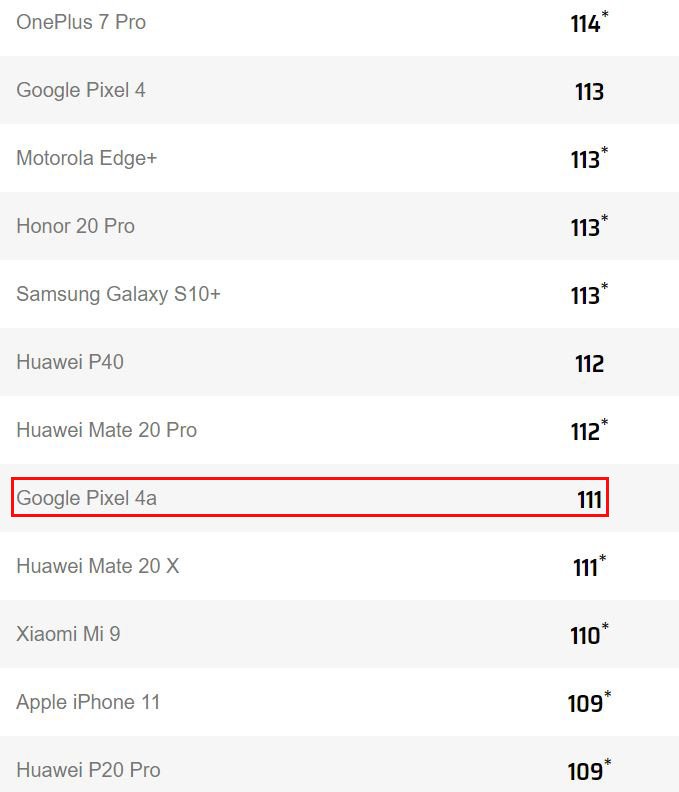Select the Huawei P20 Pro device name

pos(88,770)
